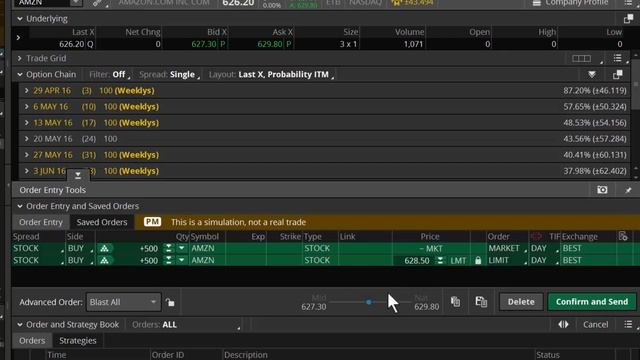
Task: Click the funnel icon in Option Chain header
Action: point(591,74)
